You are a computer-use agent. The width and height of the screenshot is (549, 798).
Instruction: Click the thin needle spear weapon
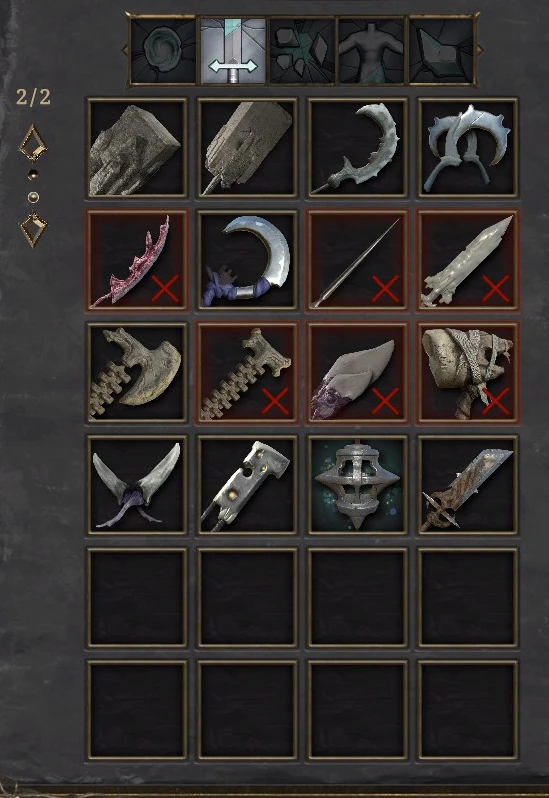358,260
